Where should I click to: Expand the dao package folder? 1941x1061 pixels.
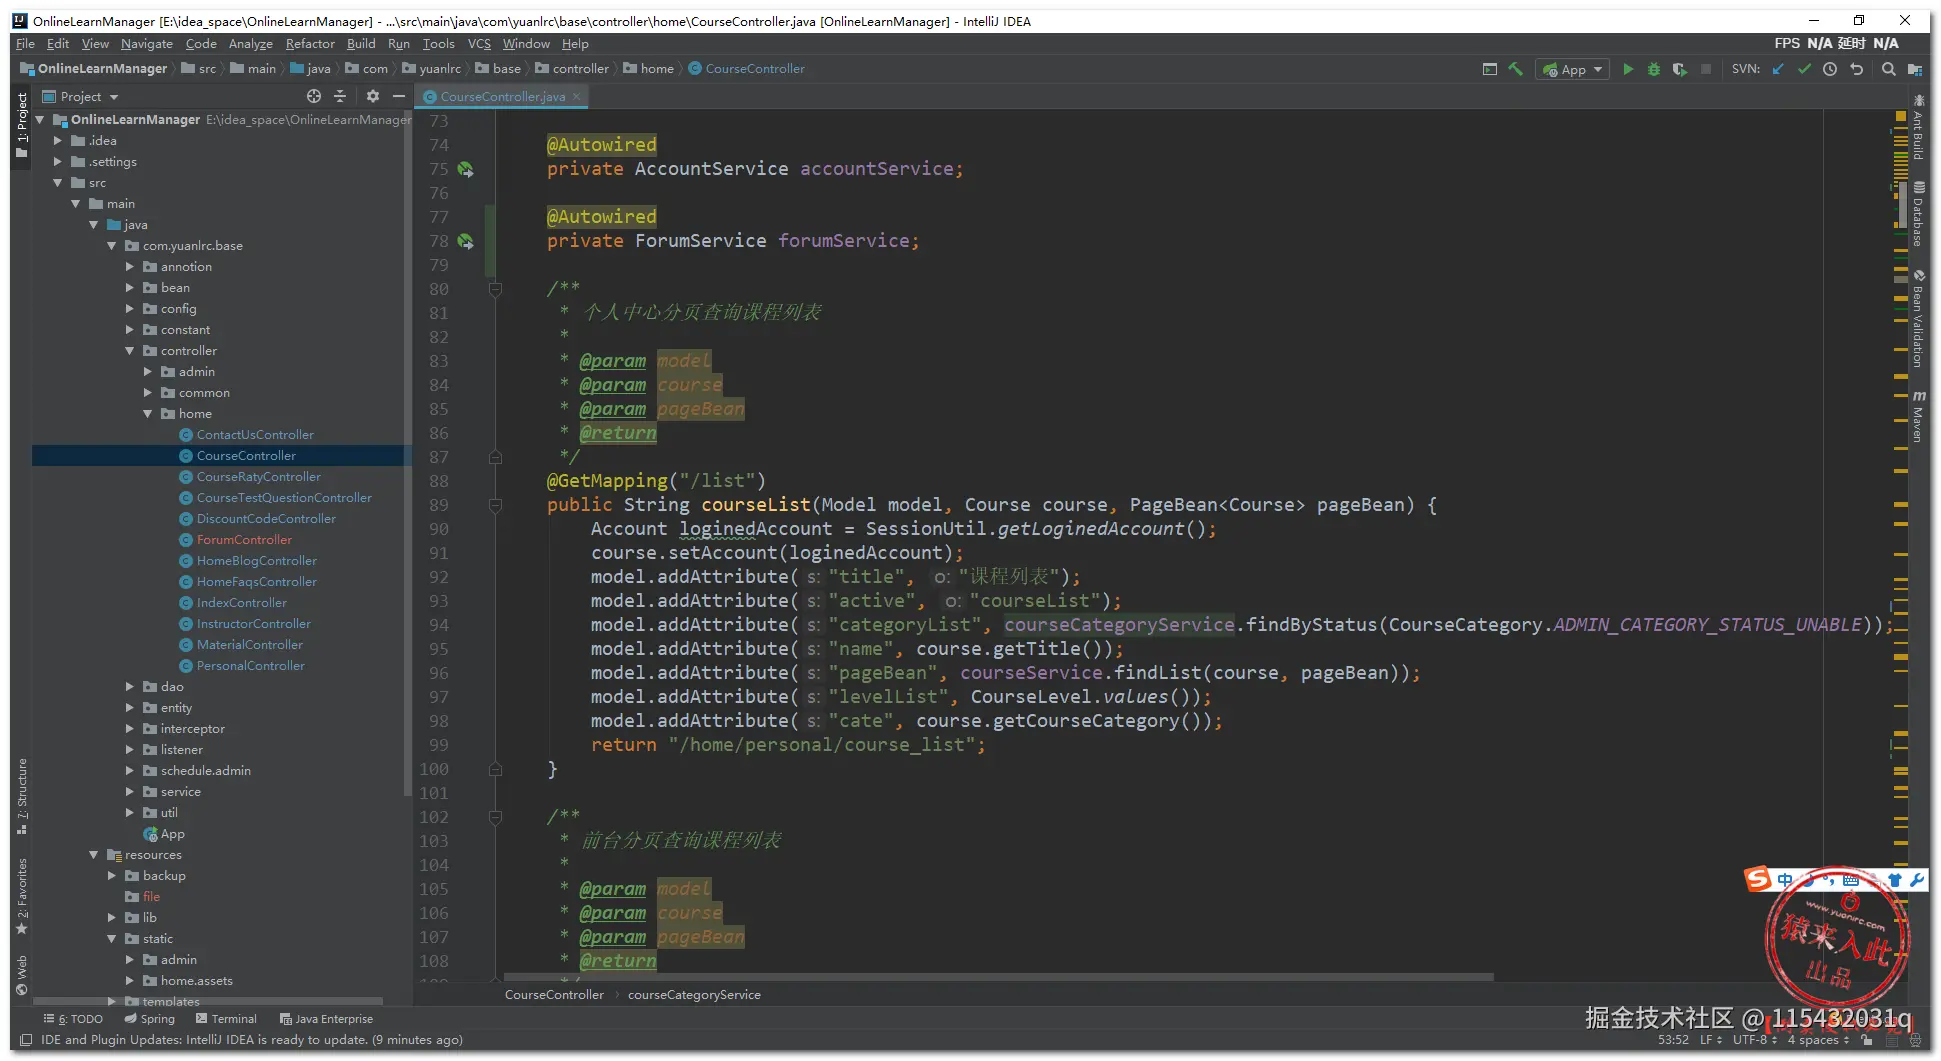pyautogui.click(x=130, y=687)
